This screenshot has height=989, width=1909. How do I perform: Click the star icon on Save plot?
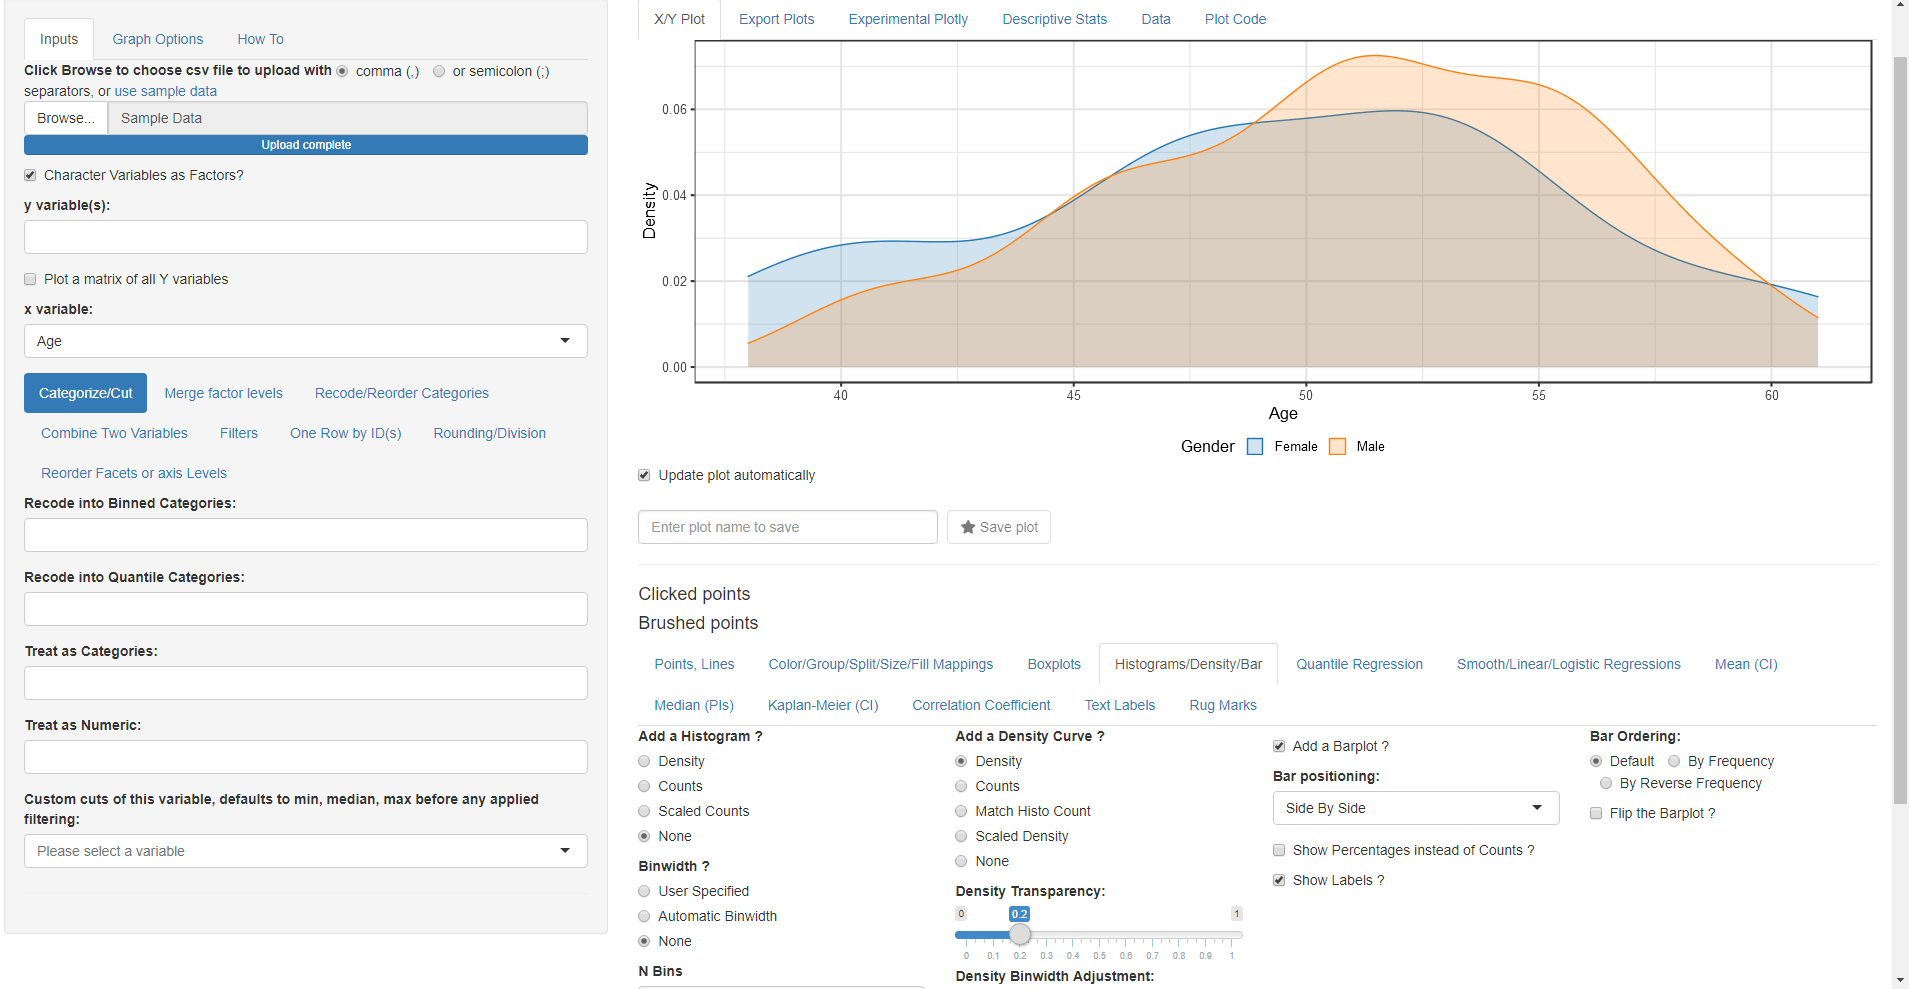[967, 527]
